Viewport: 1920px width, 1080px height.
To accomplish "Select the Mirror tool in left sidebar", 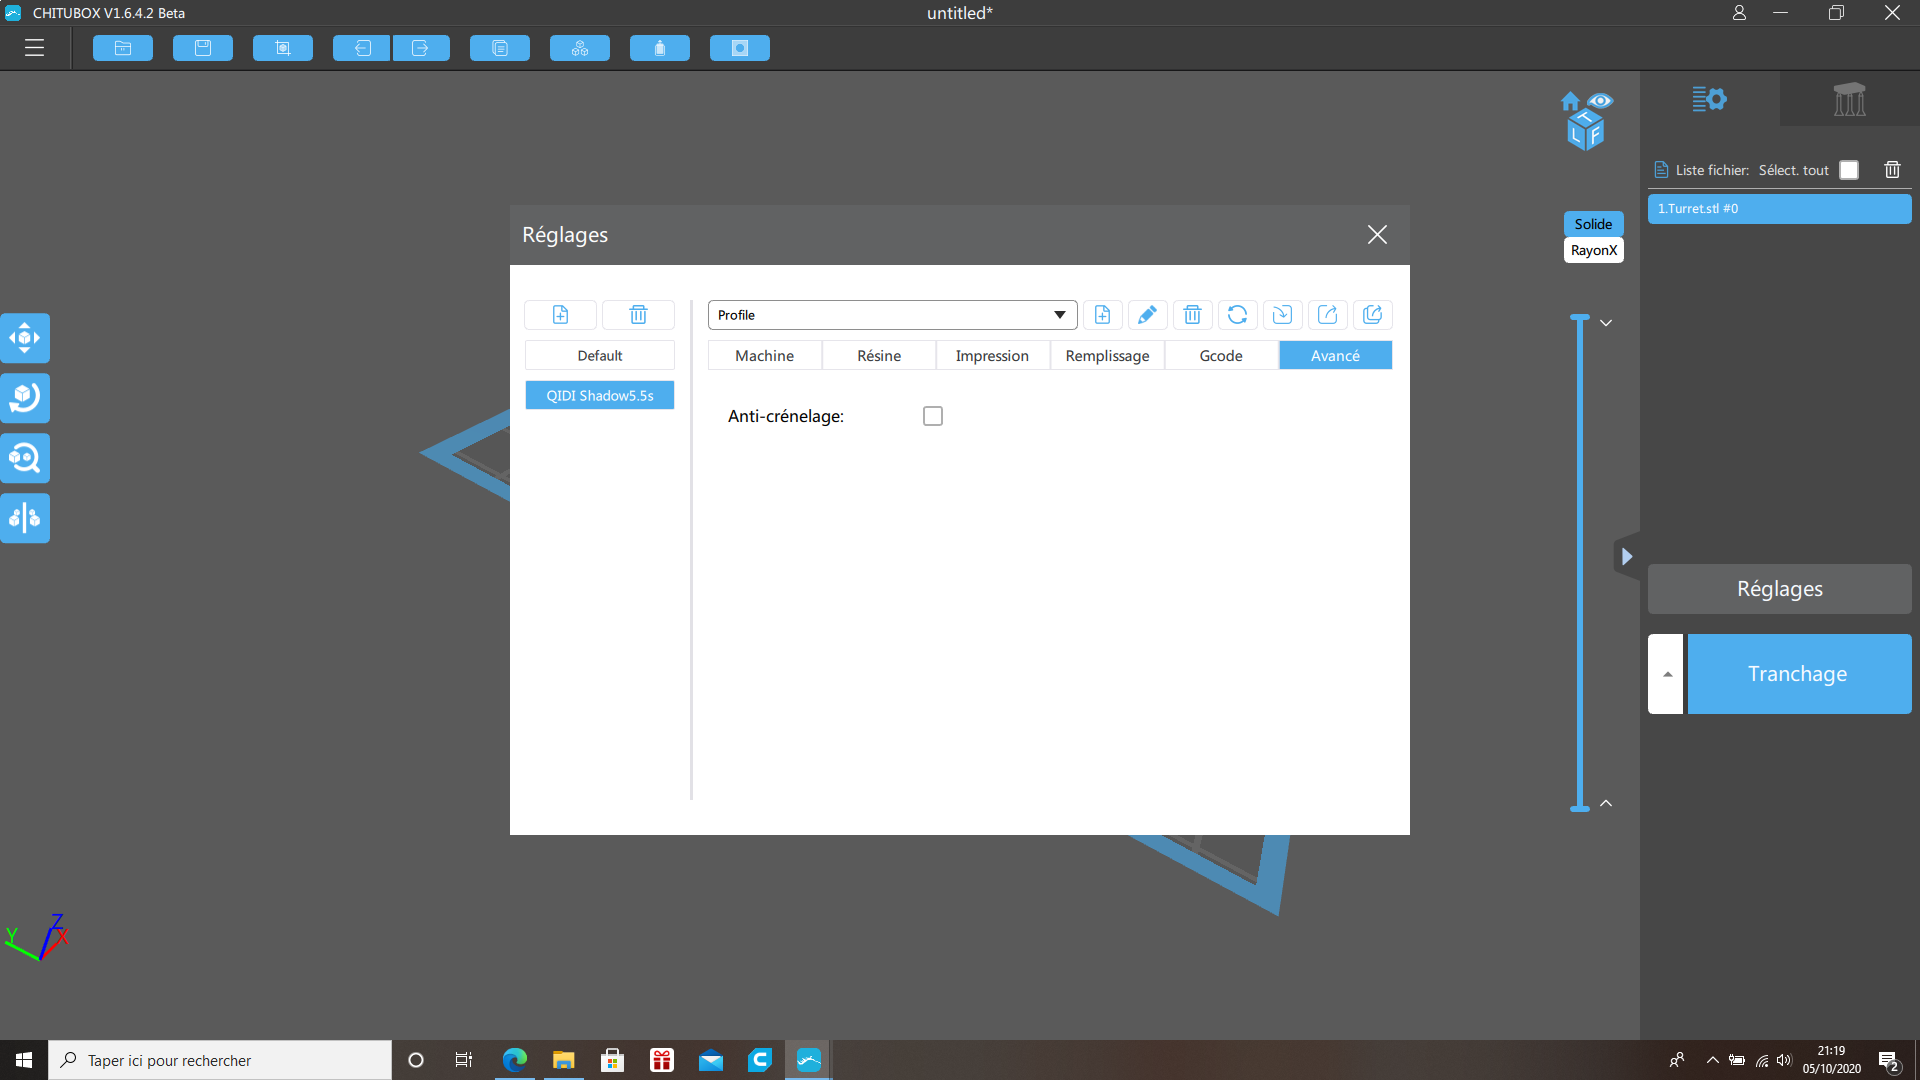I will (x=25, y=518).
